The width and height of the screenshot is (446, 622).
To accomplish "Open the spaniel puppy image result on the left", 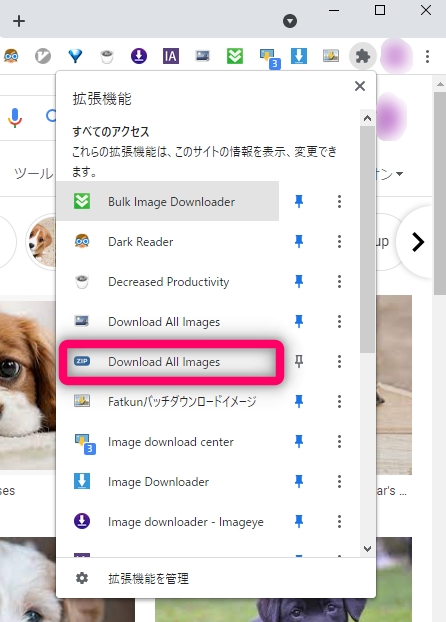I will [28, 385].
